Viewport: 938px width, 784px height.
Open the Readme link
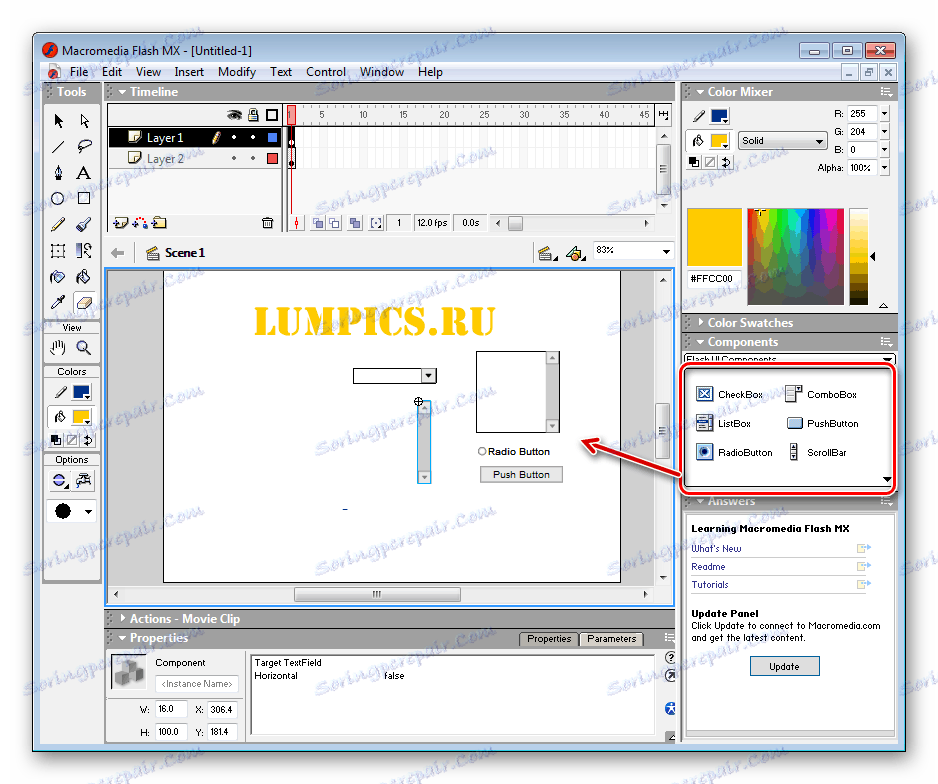pyautogui.click(x=708, y=566)
